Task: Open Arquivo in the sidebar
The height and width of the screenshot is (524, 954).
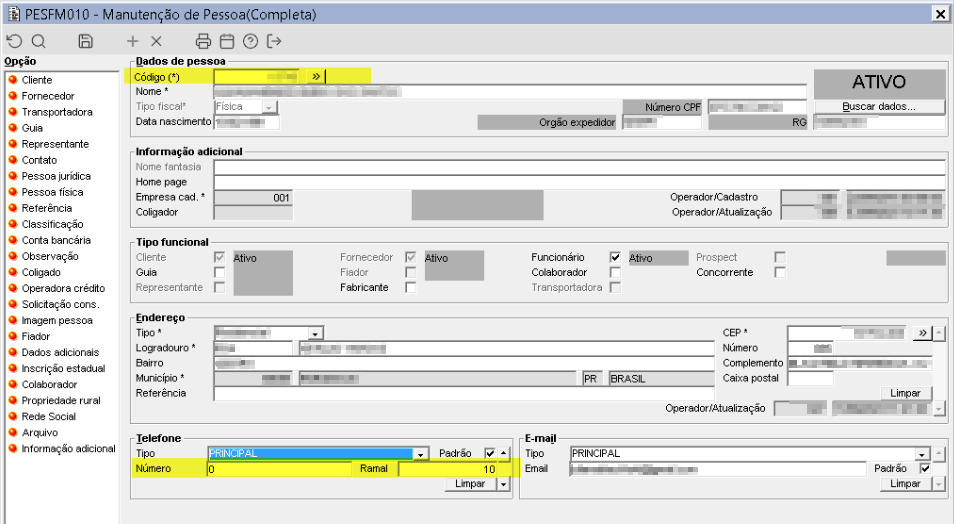Action: coord(40,433)
